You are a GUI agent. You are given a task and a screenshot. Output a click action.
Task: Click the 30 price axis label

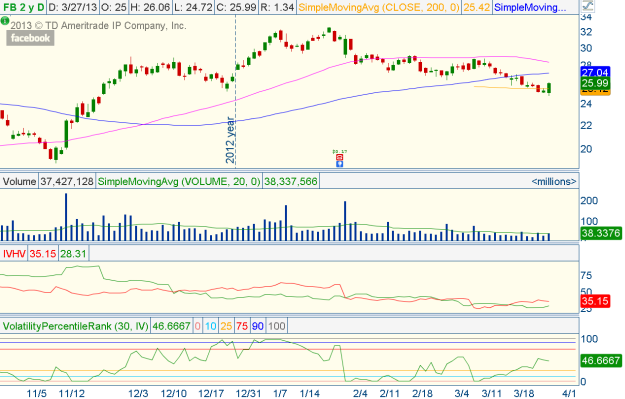(x=586, y=48)
